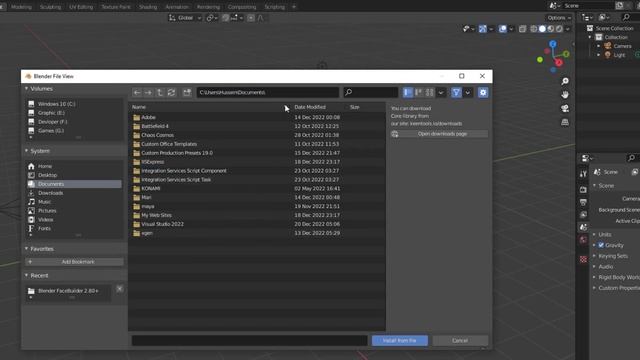
Task: Click the file search field
Action: 371,93
